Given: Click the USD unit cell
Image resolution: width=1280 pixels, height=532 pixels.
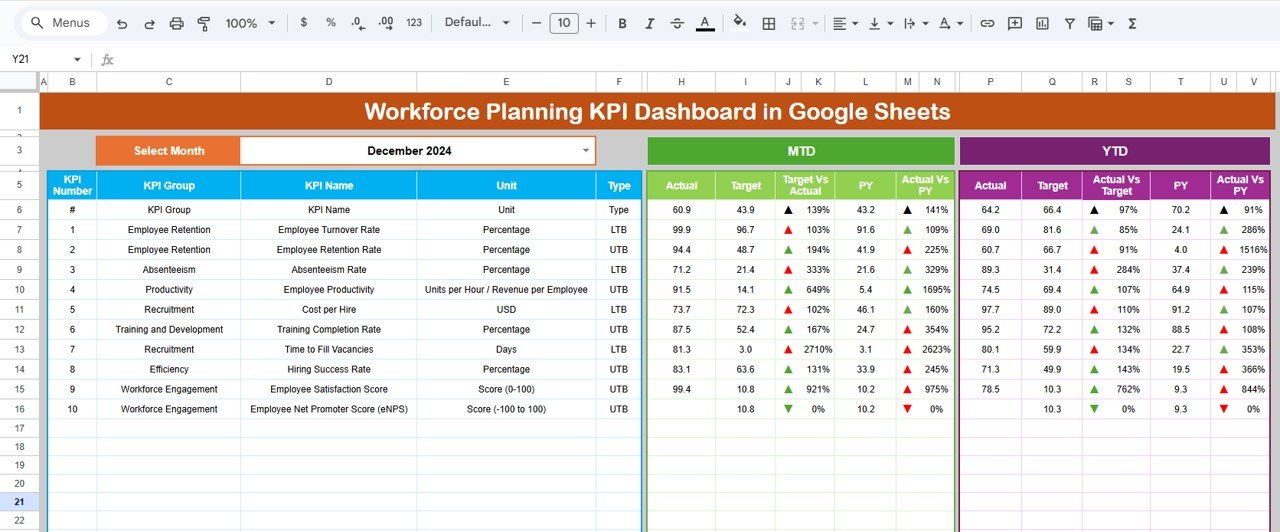Looking at the screenshot, I should pyautogui.click(x=506, y=310).
